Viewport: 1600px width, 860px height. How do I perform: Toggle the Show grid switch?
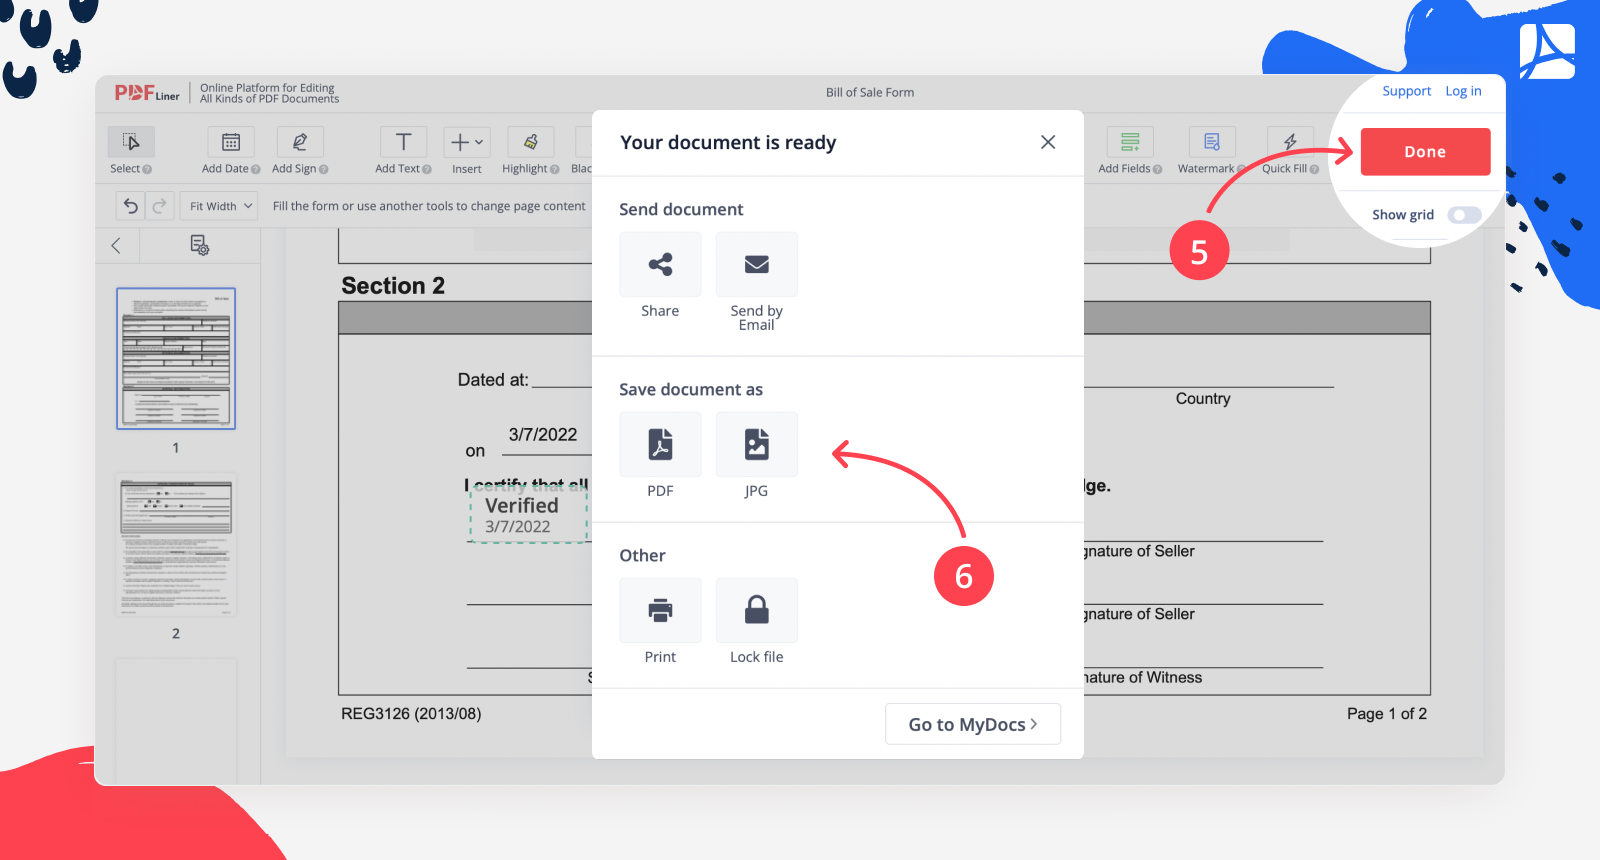coord(1464,215)
